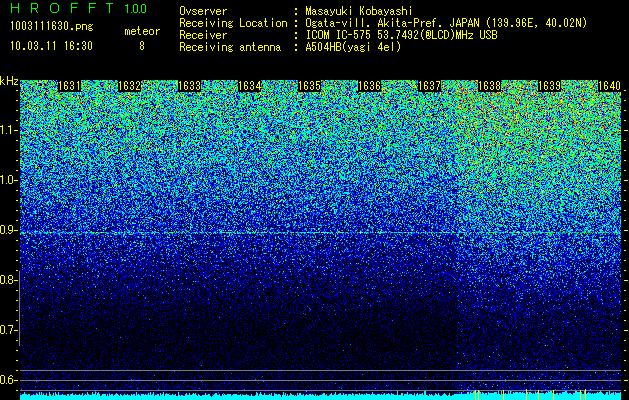The height and width of the screenshot is (400, 629).
Task: Click the 'Receiving antenna' label
Action: pos(230,47)
